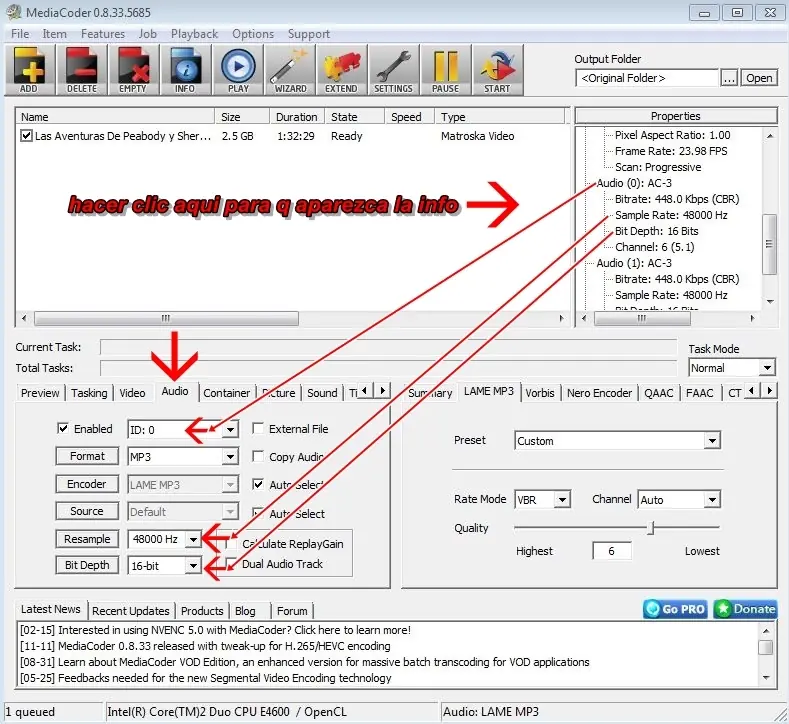Screen dimensions: 789x724
Task: Click the file list horizontal scrollbar
Action: pyautogui.click(x=166, y=318)
